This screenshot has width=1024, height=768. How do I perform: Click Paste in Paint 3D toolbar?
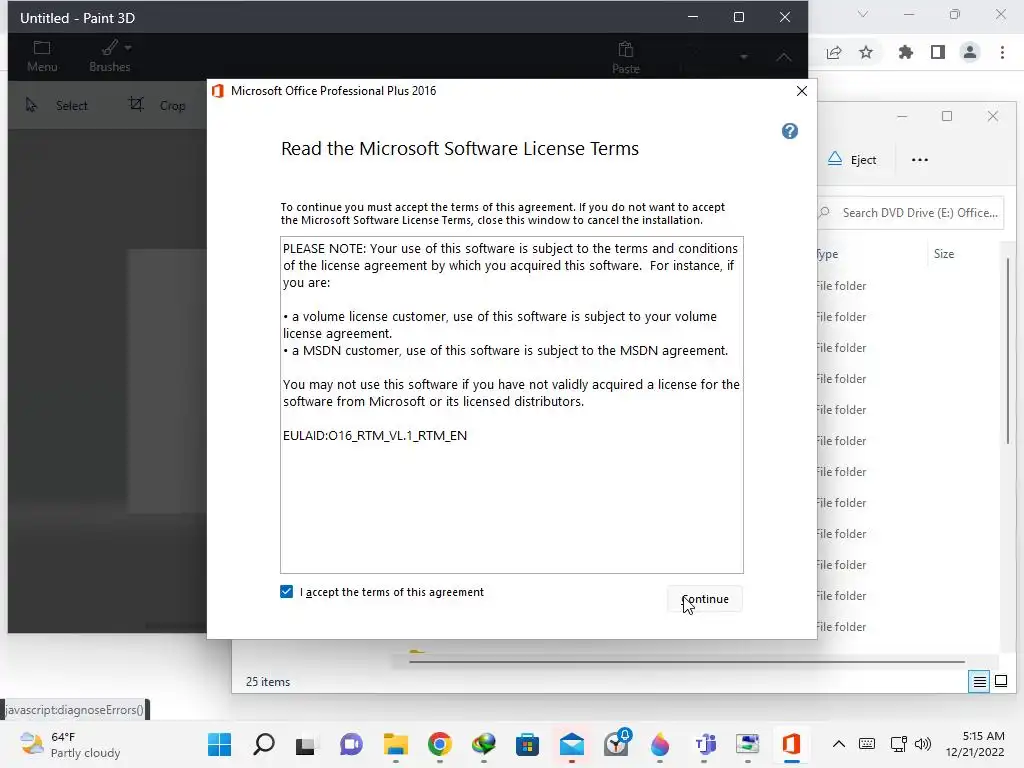(x=626, y=57)
